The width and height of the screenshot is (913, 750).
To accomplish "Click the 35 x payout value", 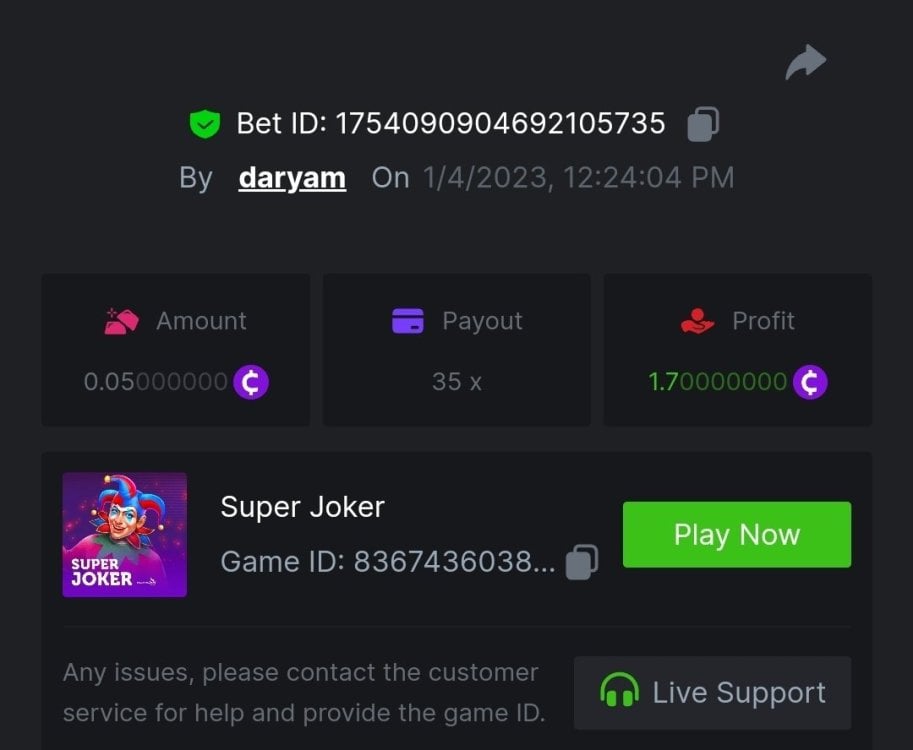I will [x=457, y=382].
